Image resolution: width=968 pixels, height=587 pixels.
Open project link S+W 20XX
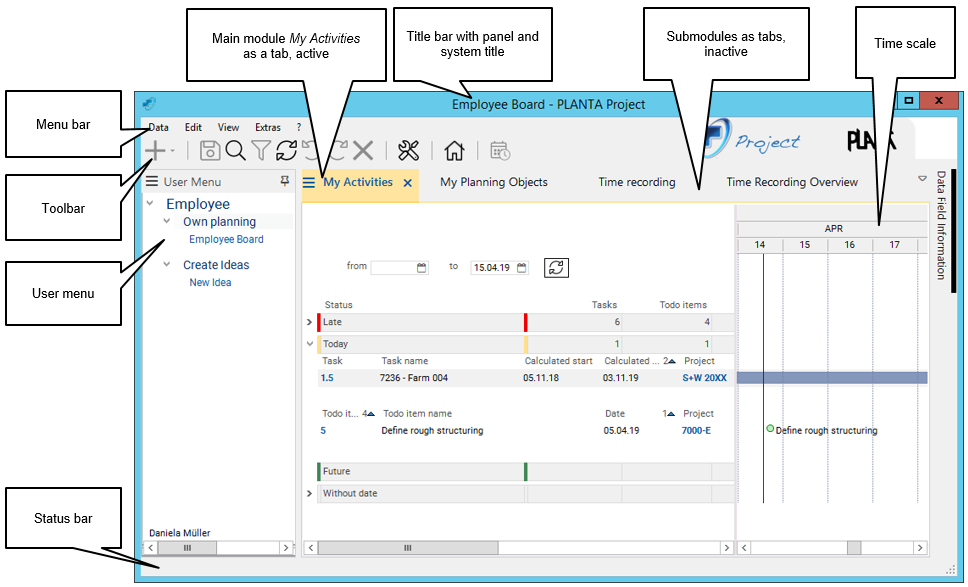pos(704,378)
